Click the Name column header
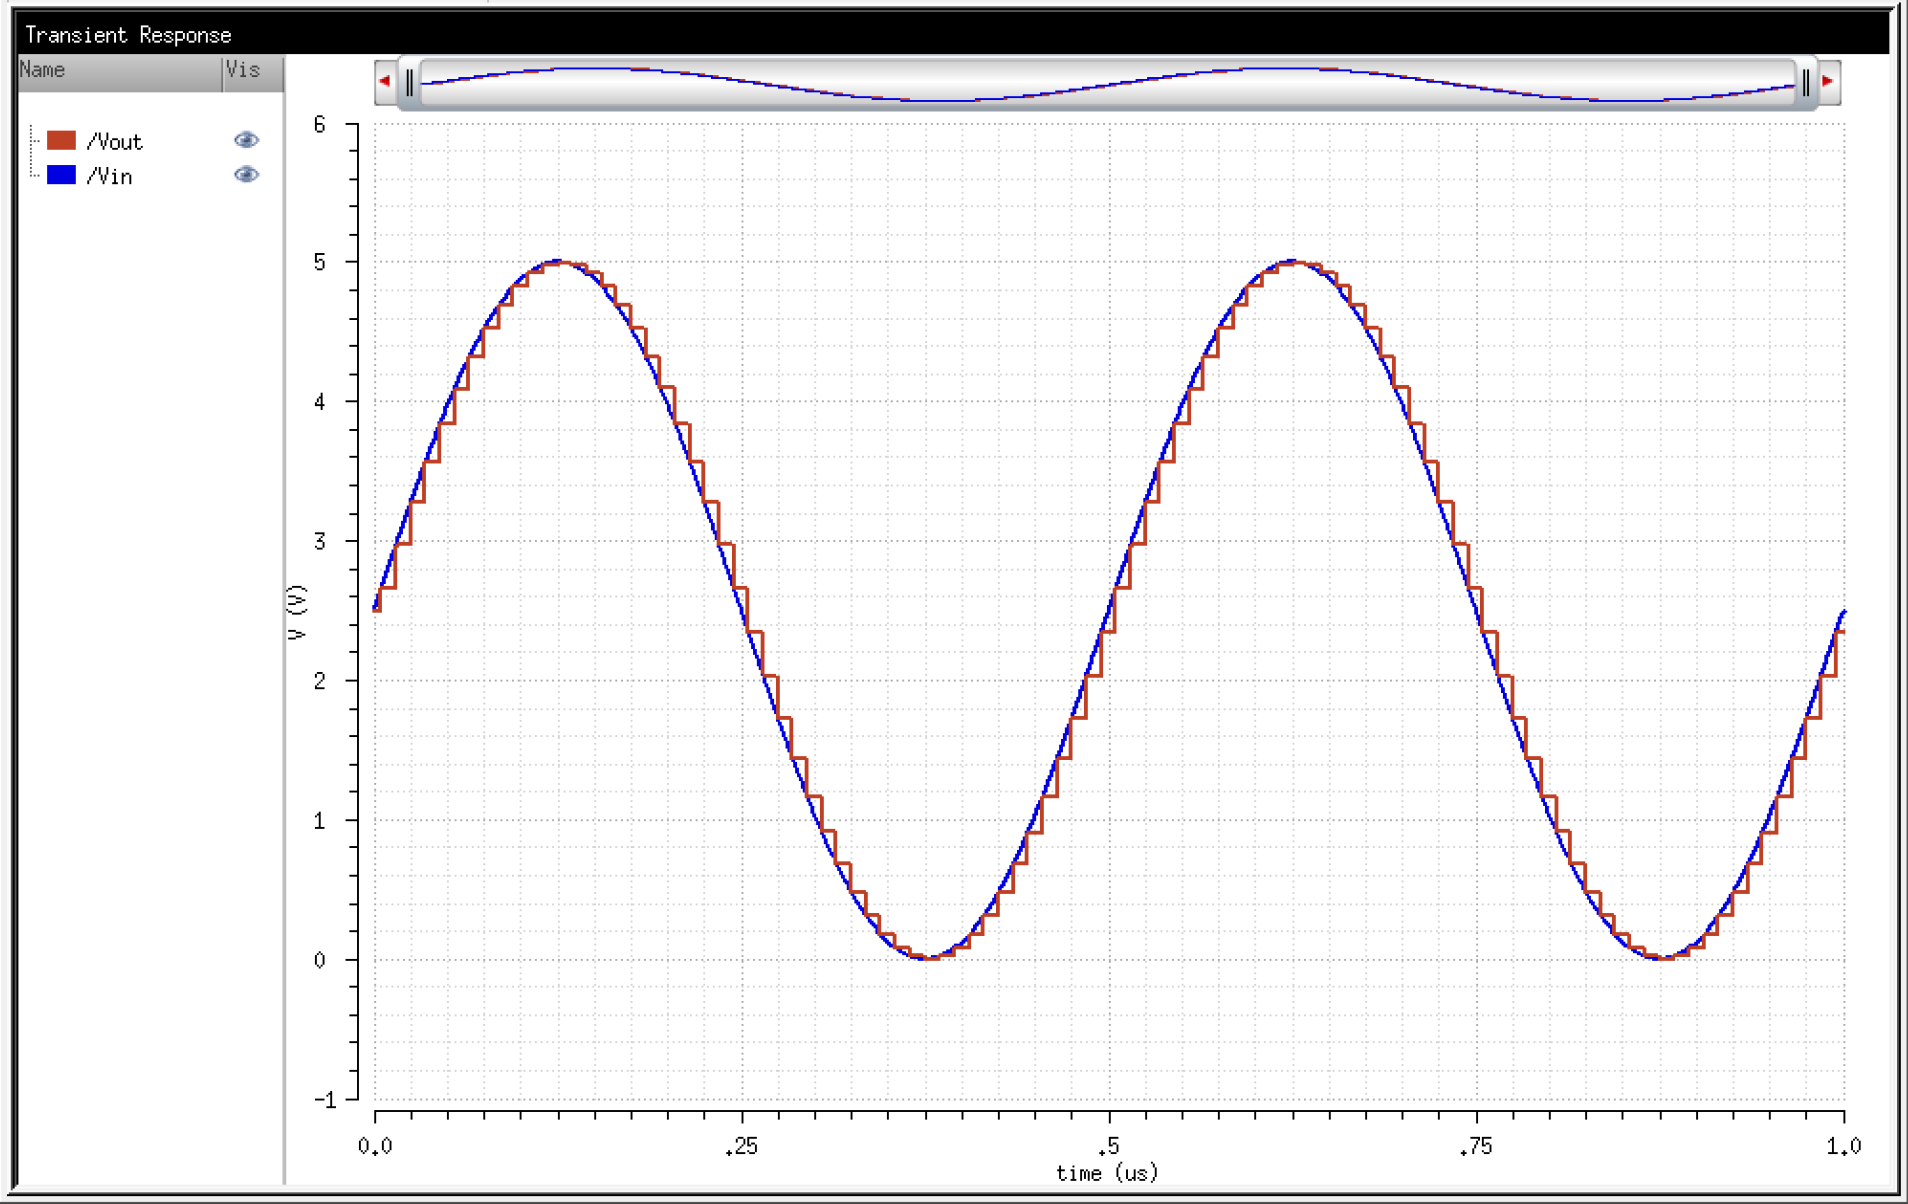1908x1204 pixels. [42, 70]
